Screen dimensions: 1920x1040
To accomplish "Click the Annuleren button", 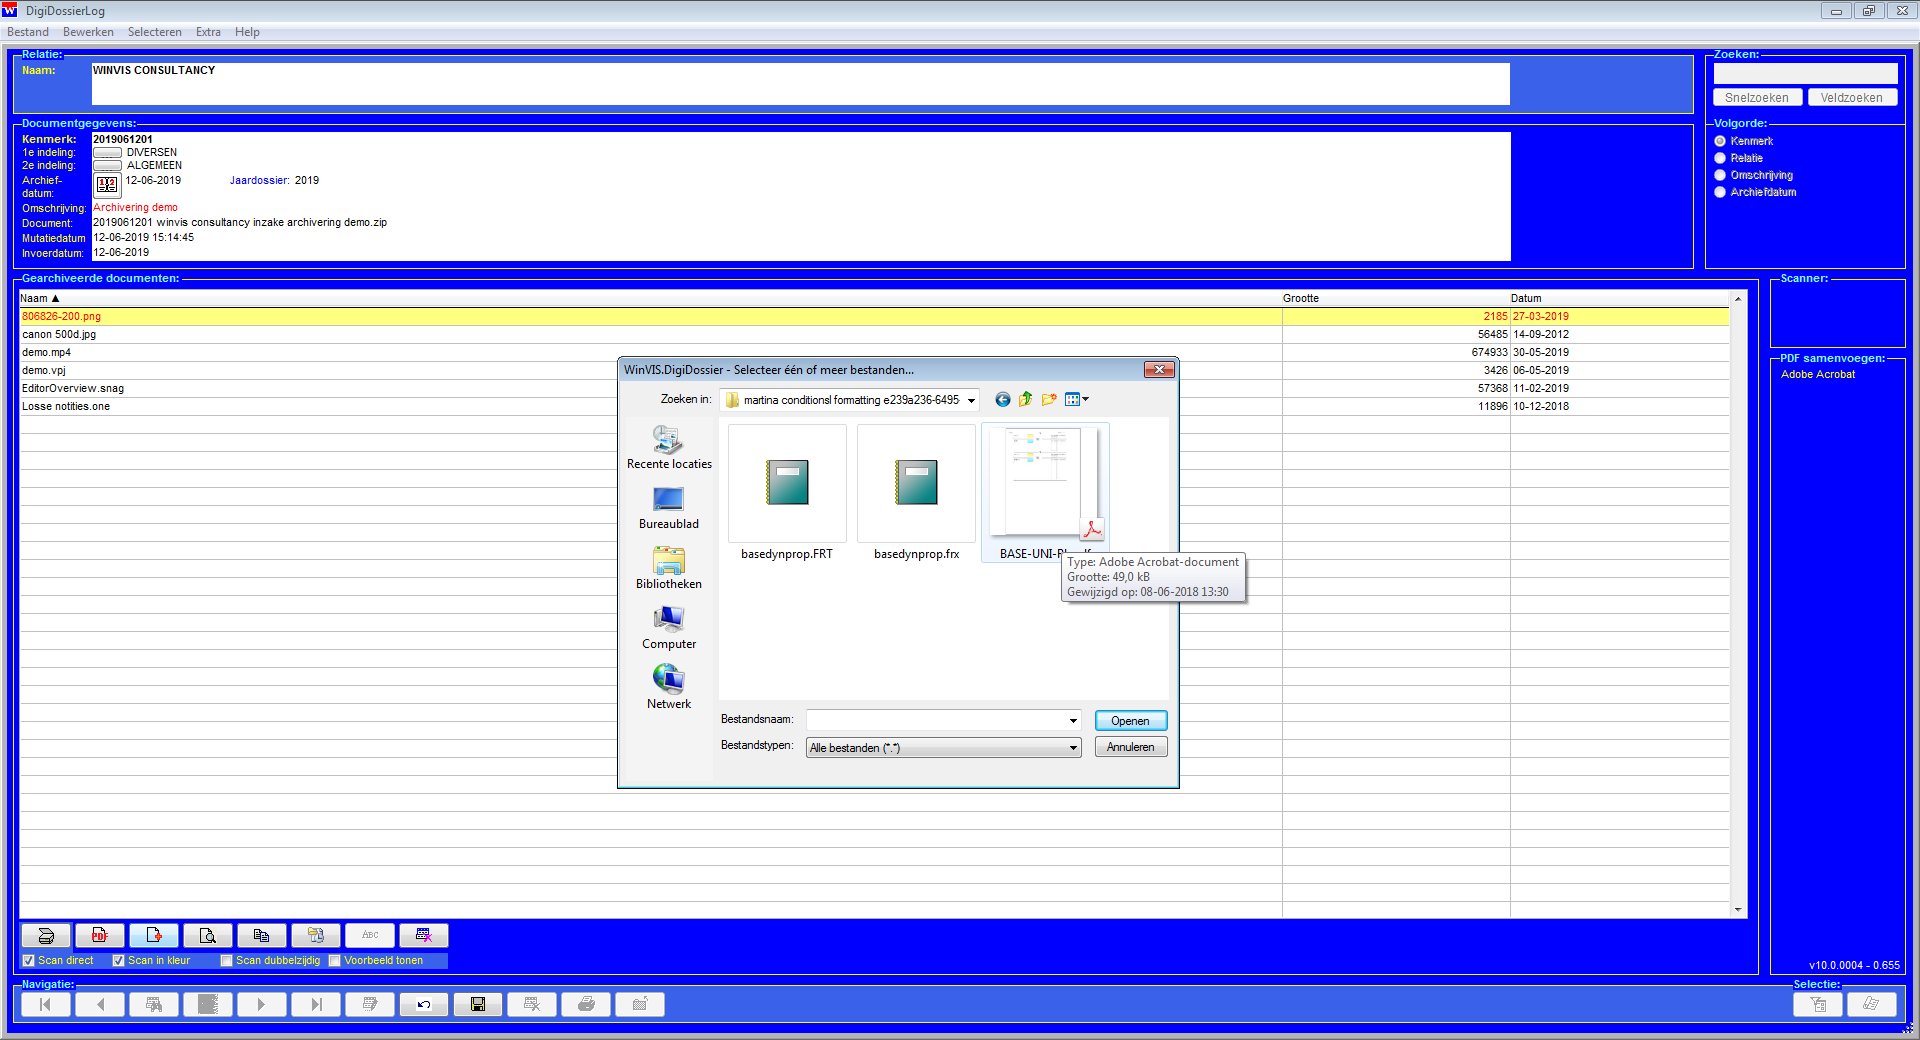I will [1130, 747].
